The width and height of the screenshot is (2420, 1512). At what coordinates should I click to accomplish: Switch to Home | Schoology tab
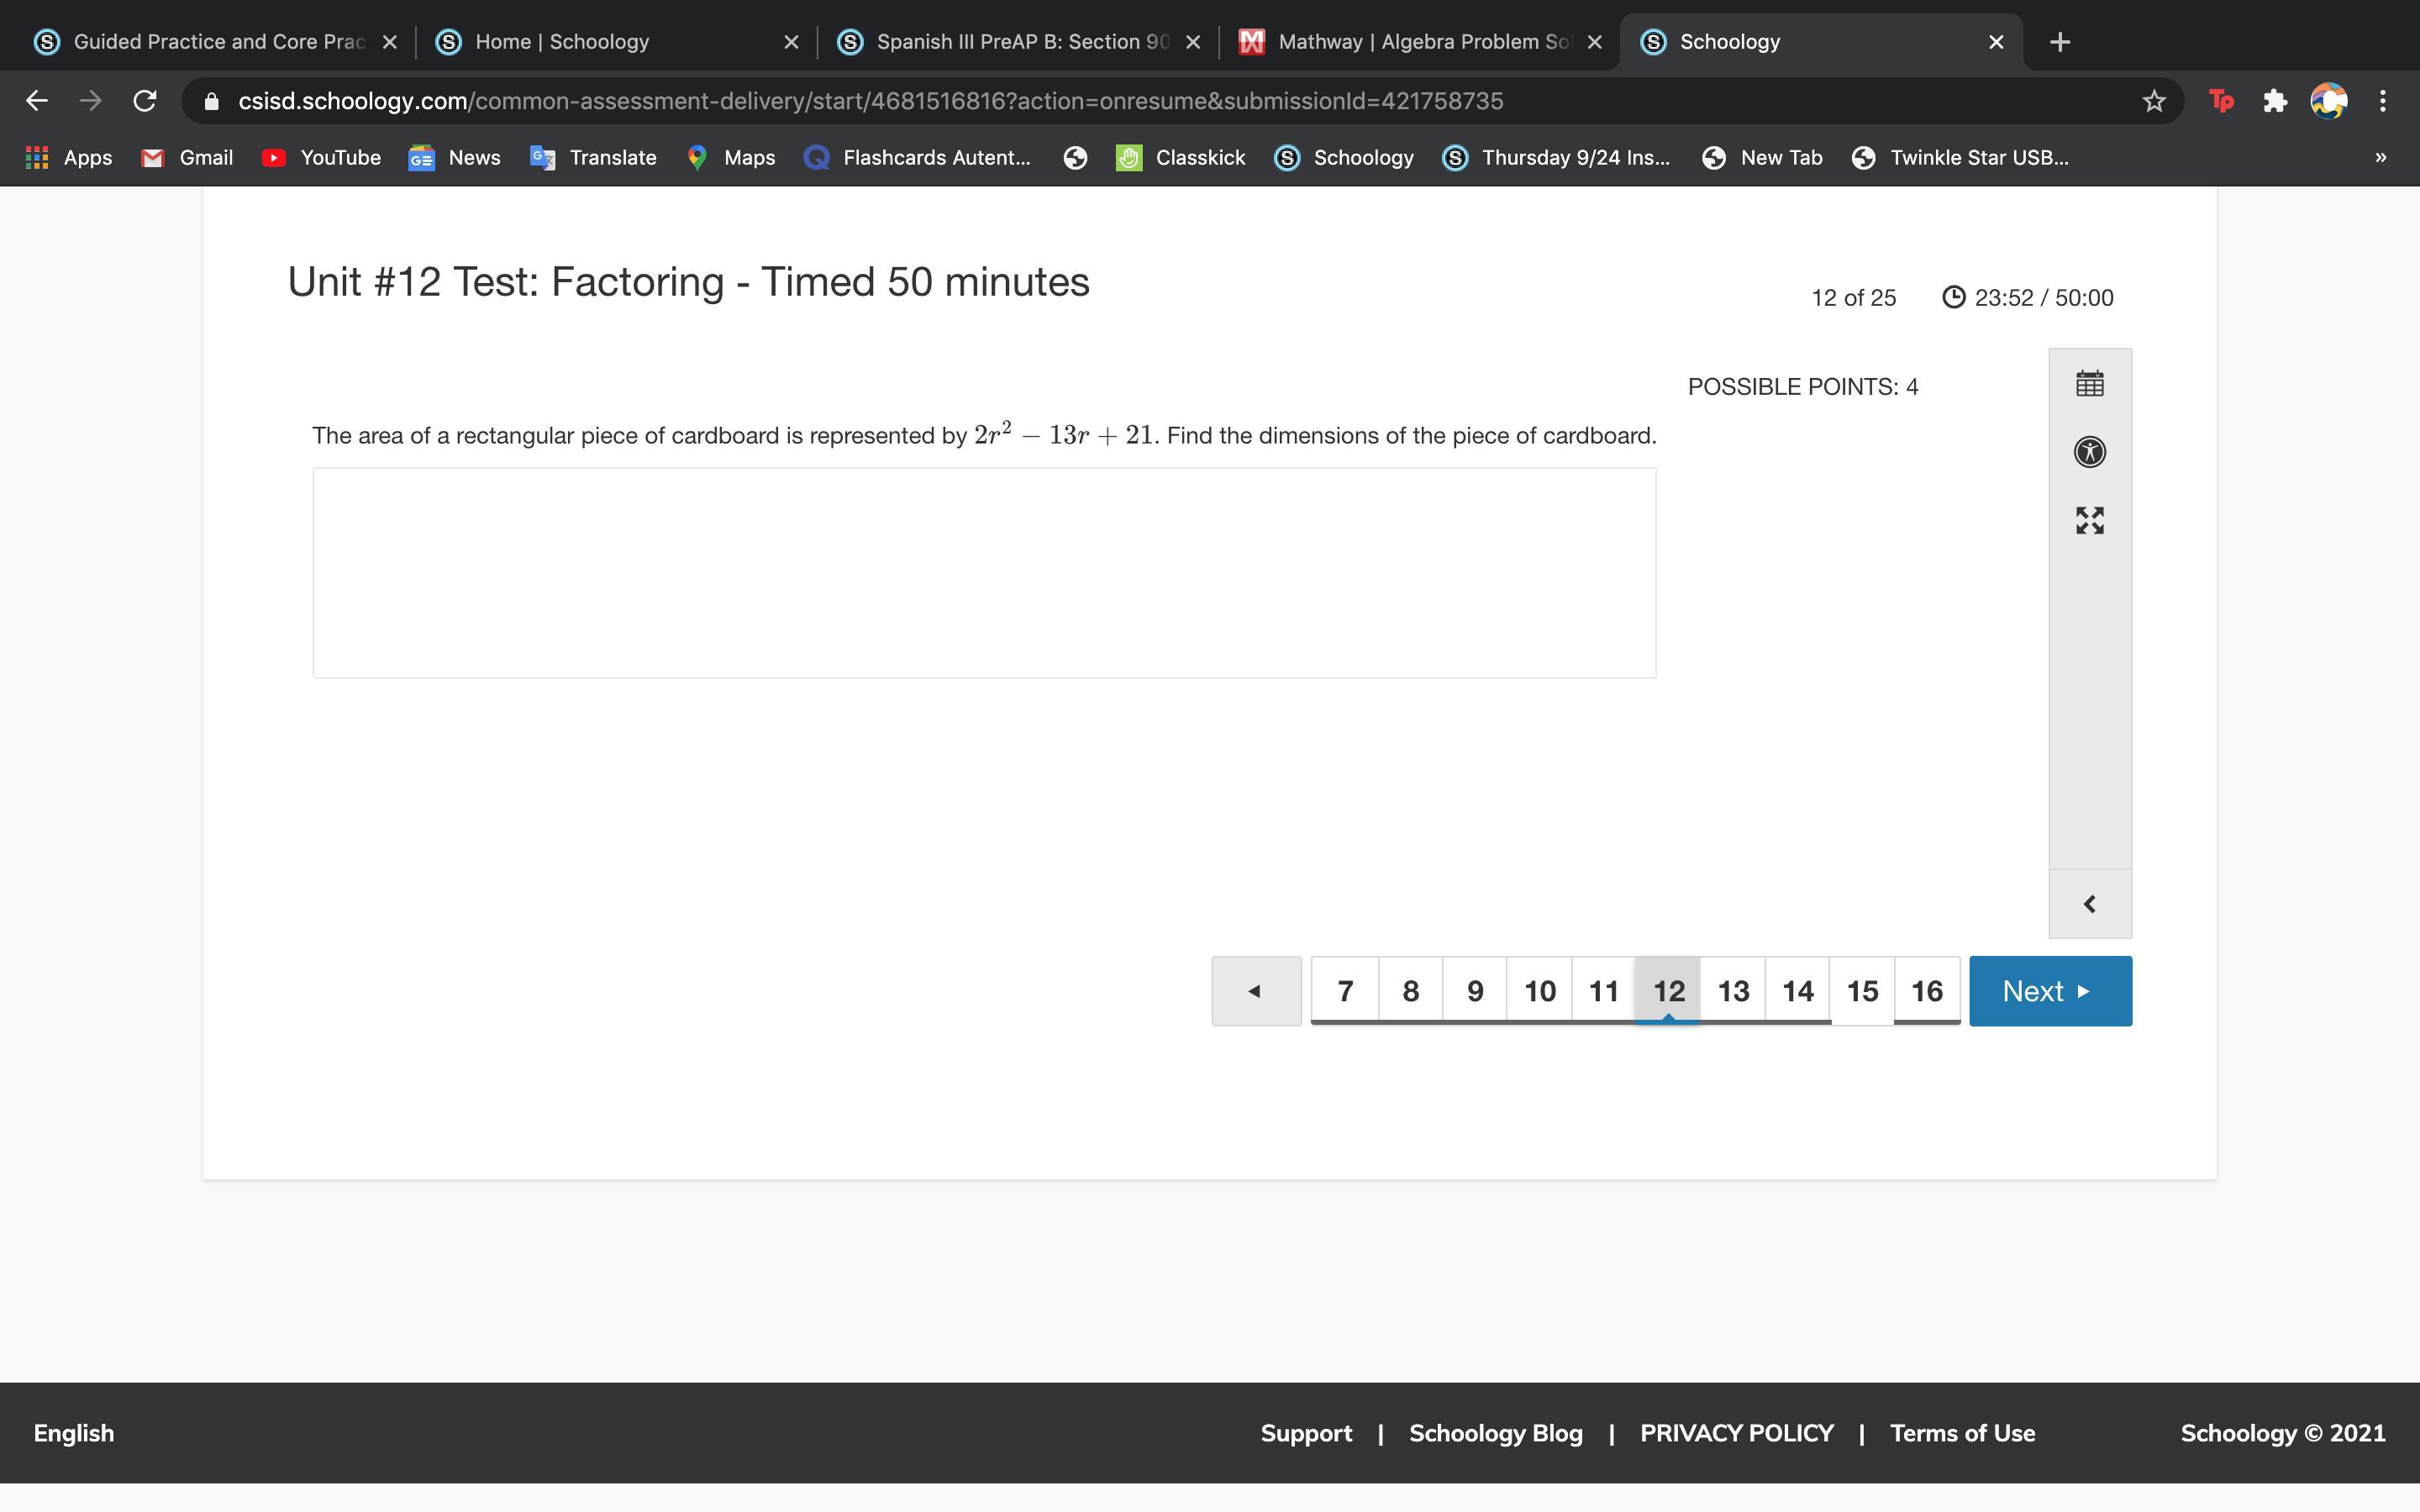tap(562, 42)
